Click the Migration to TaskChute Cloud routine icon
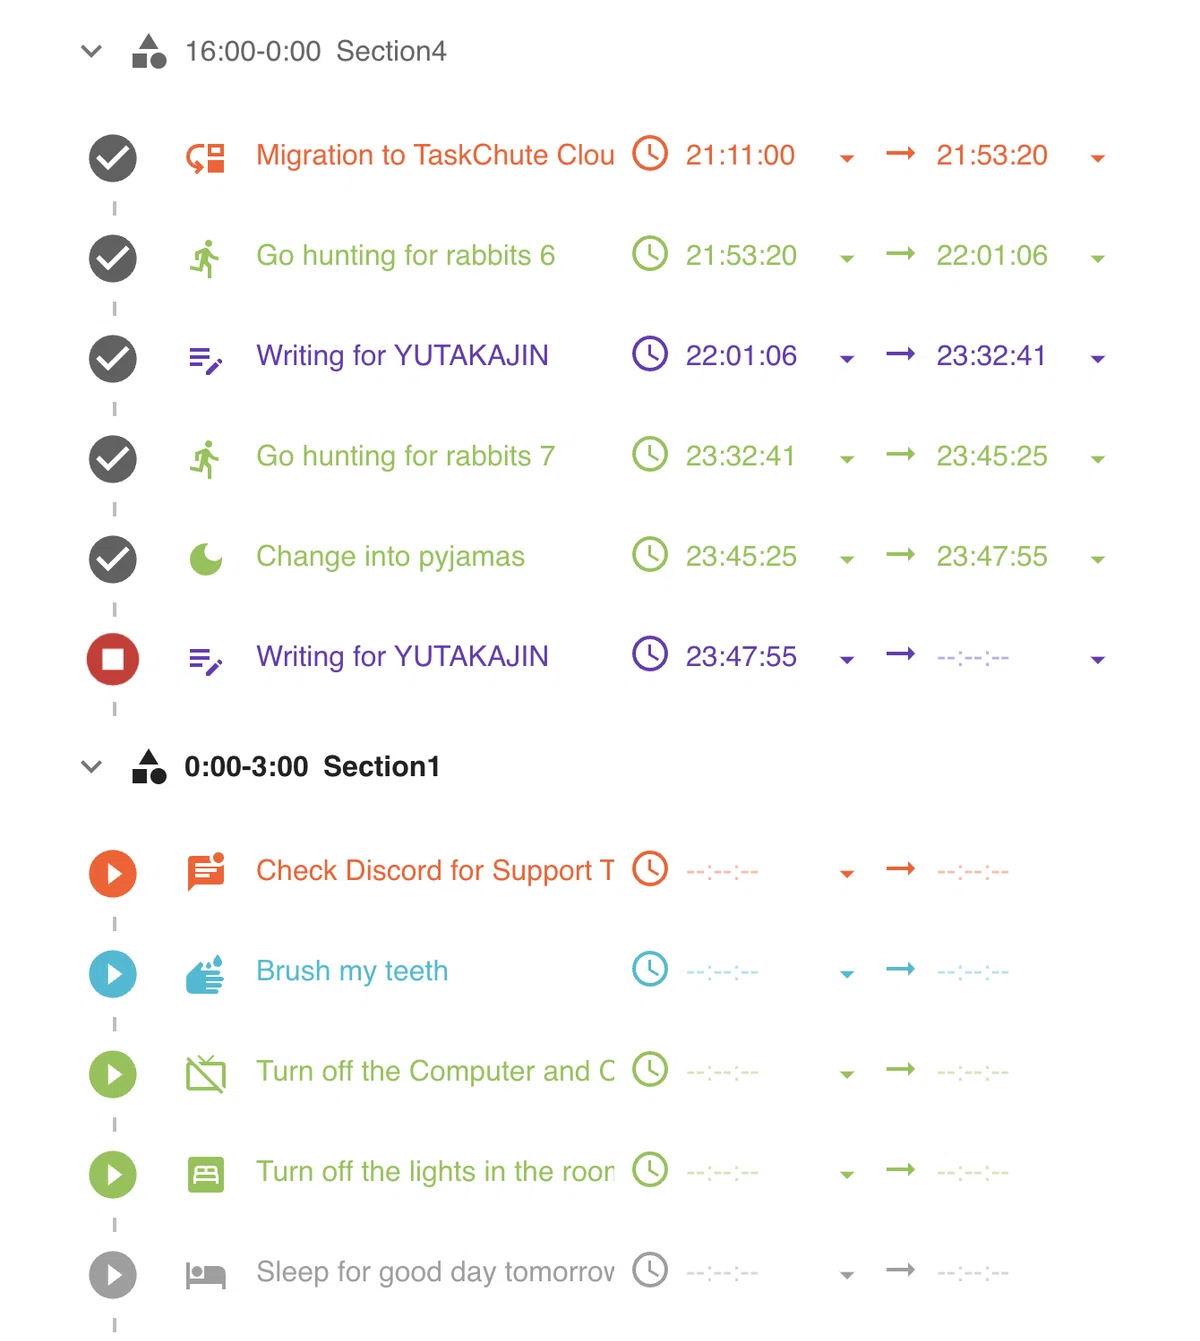Viewport: 1200px width, 1341px height. coord(206,158)
